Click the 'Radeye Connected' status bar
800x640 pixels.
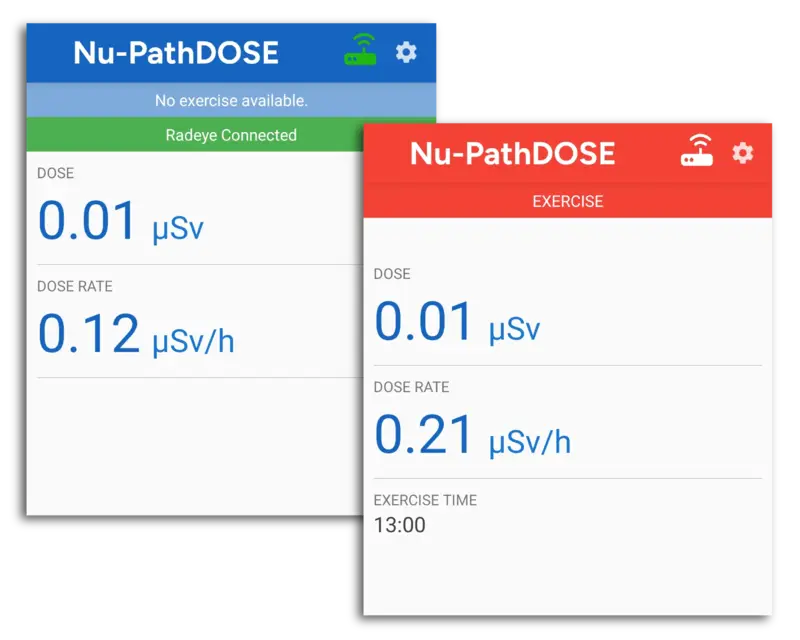231,135
